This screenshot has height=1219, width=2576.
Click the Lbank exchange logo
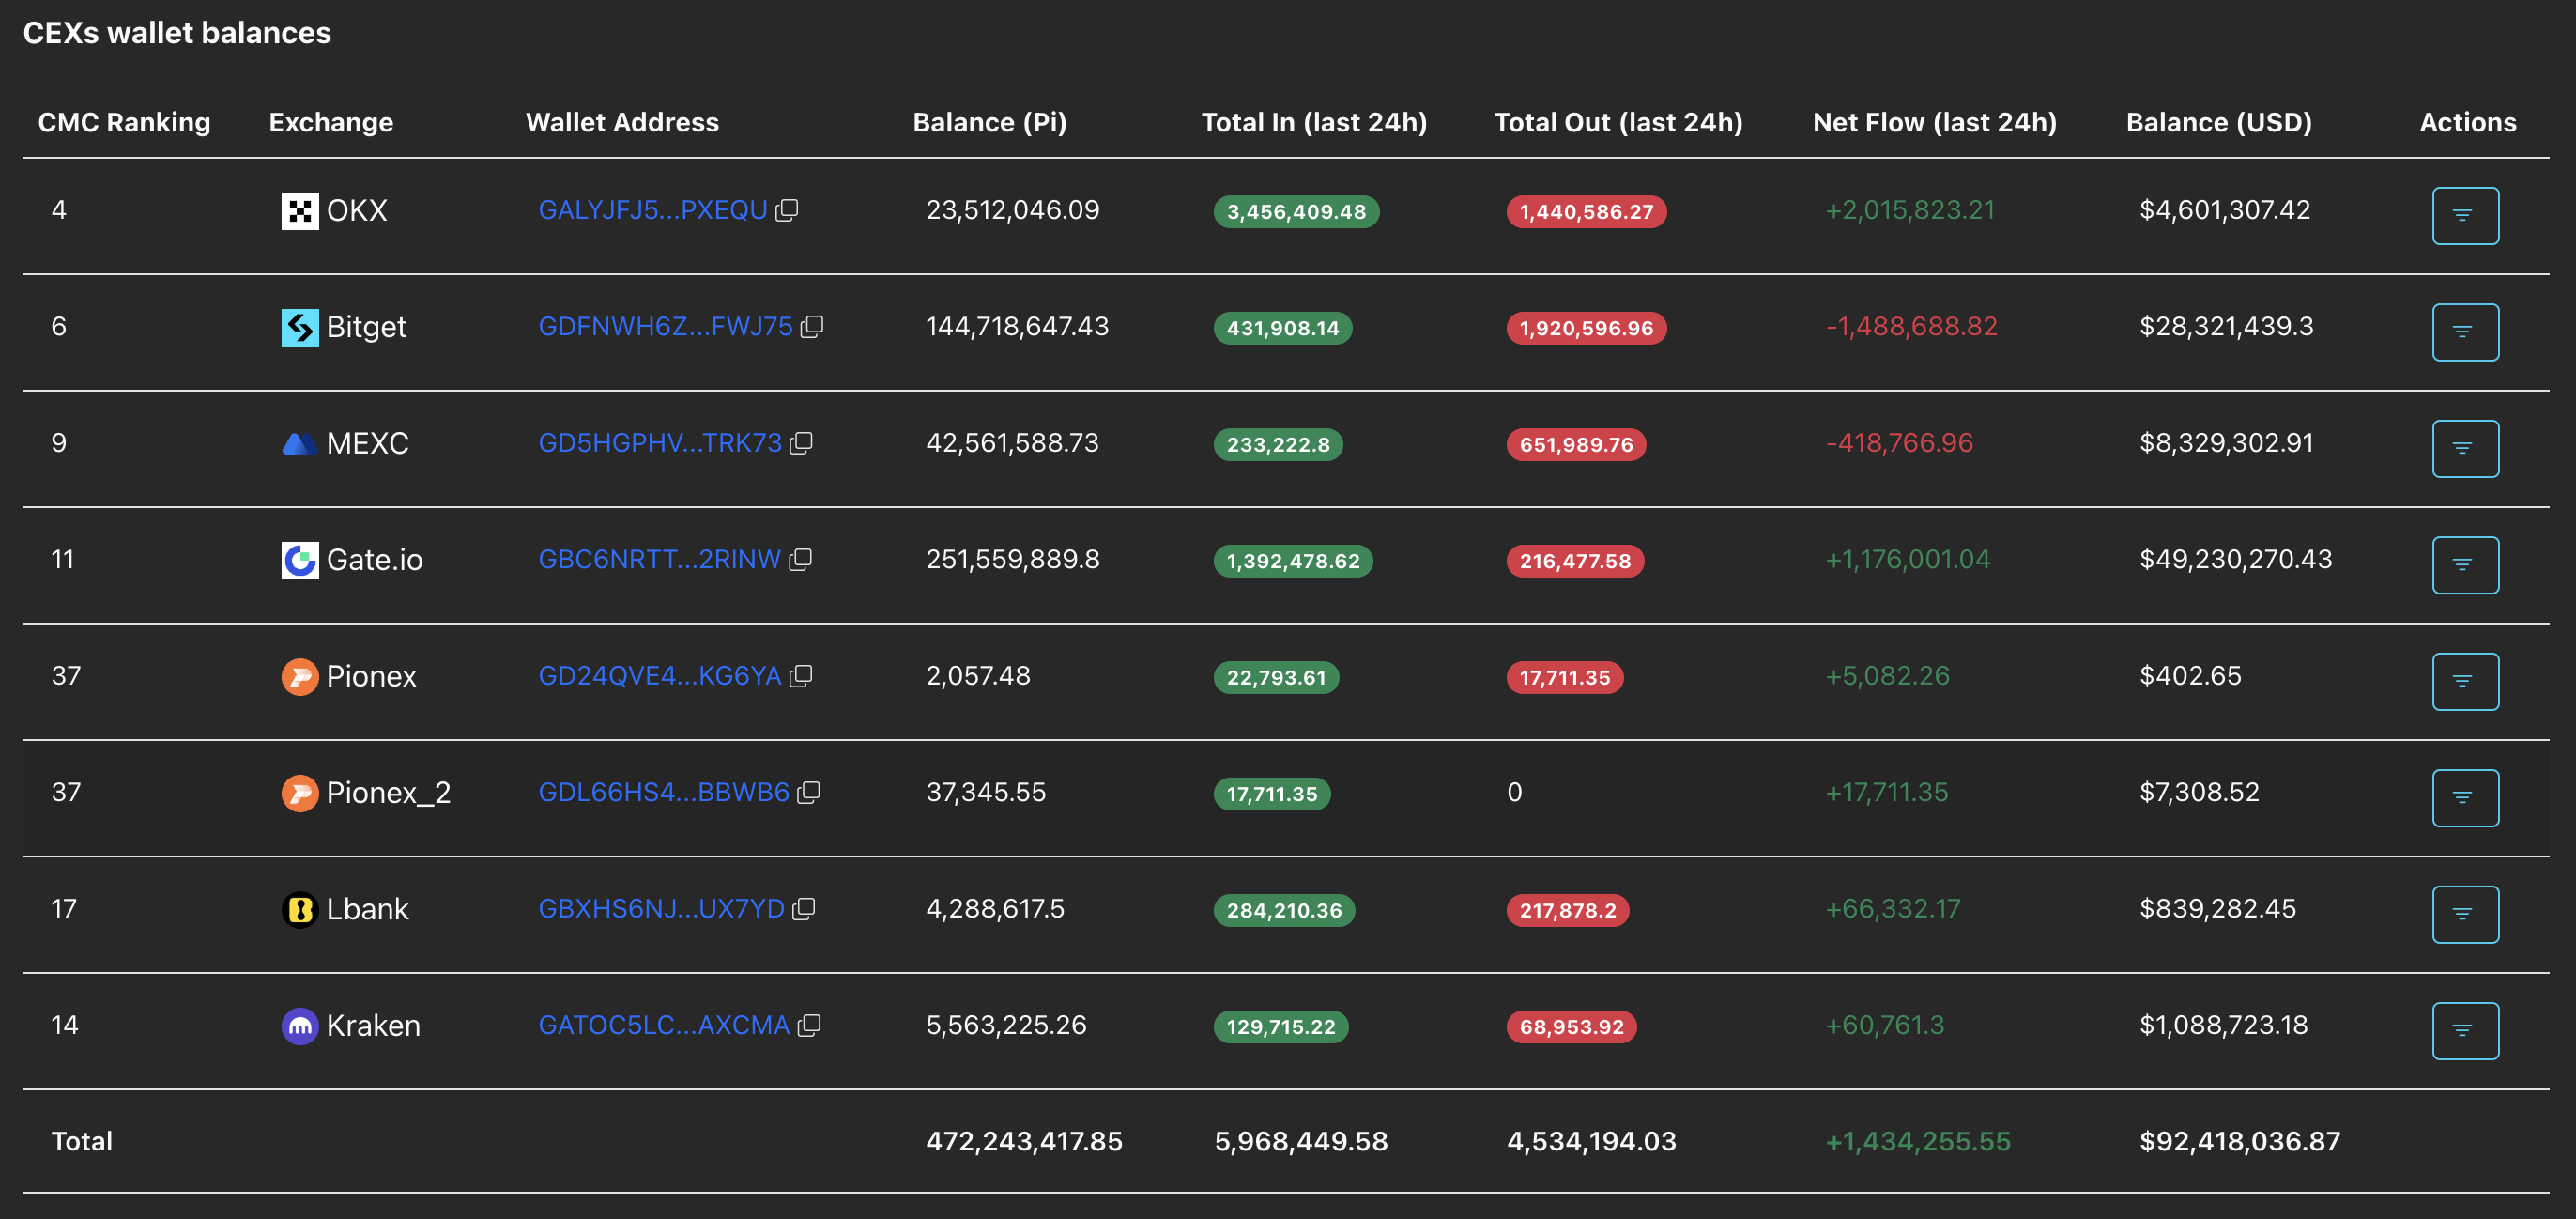click(299, 909)
